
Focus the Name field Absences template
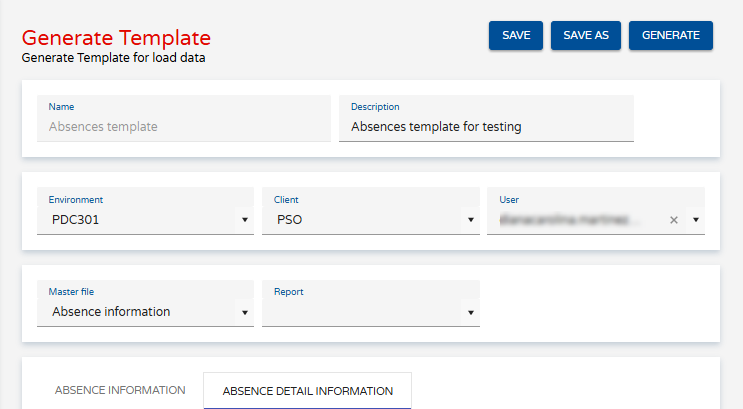(184, 118)
